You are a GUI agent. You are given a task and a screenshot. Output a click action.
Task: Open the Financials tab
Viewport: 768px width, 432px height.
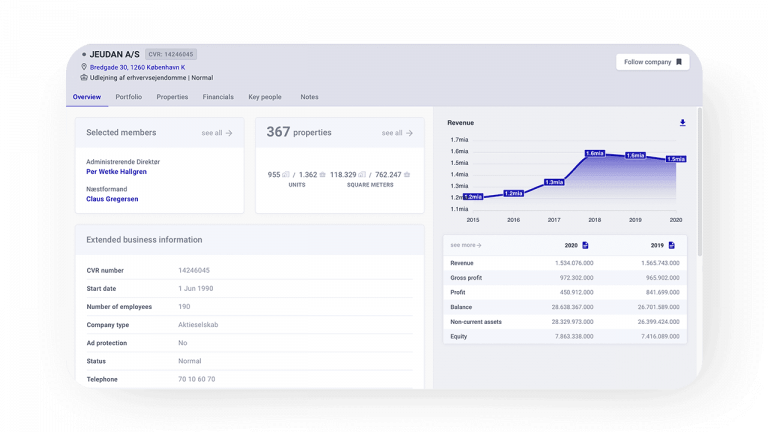218,97
